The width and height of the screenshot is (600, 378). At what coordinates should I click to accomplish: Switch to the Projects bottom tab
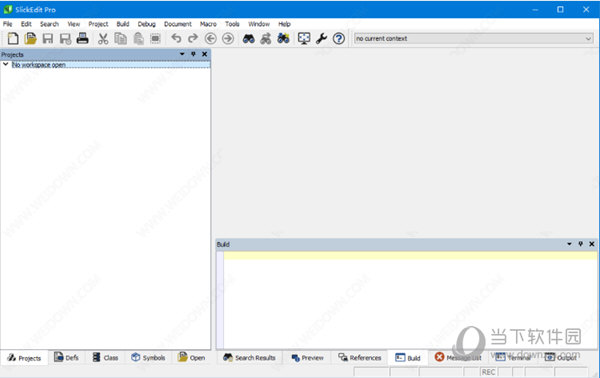(x=24, y=358)
